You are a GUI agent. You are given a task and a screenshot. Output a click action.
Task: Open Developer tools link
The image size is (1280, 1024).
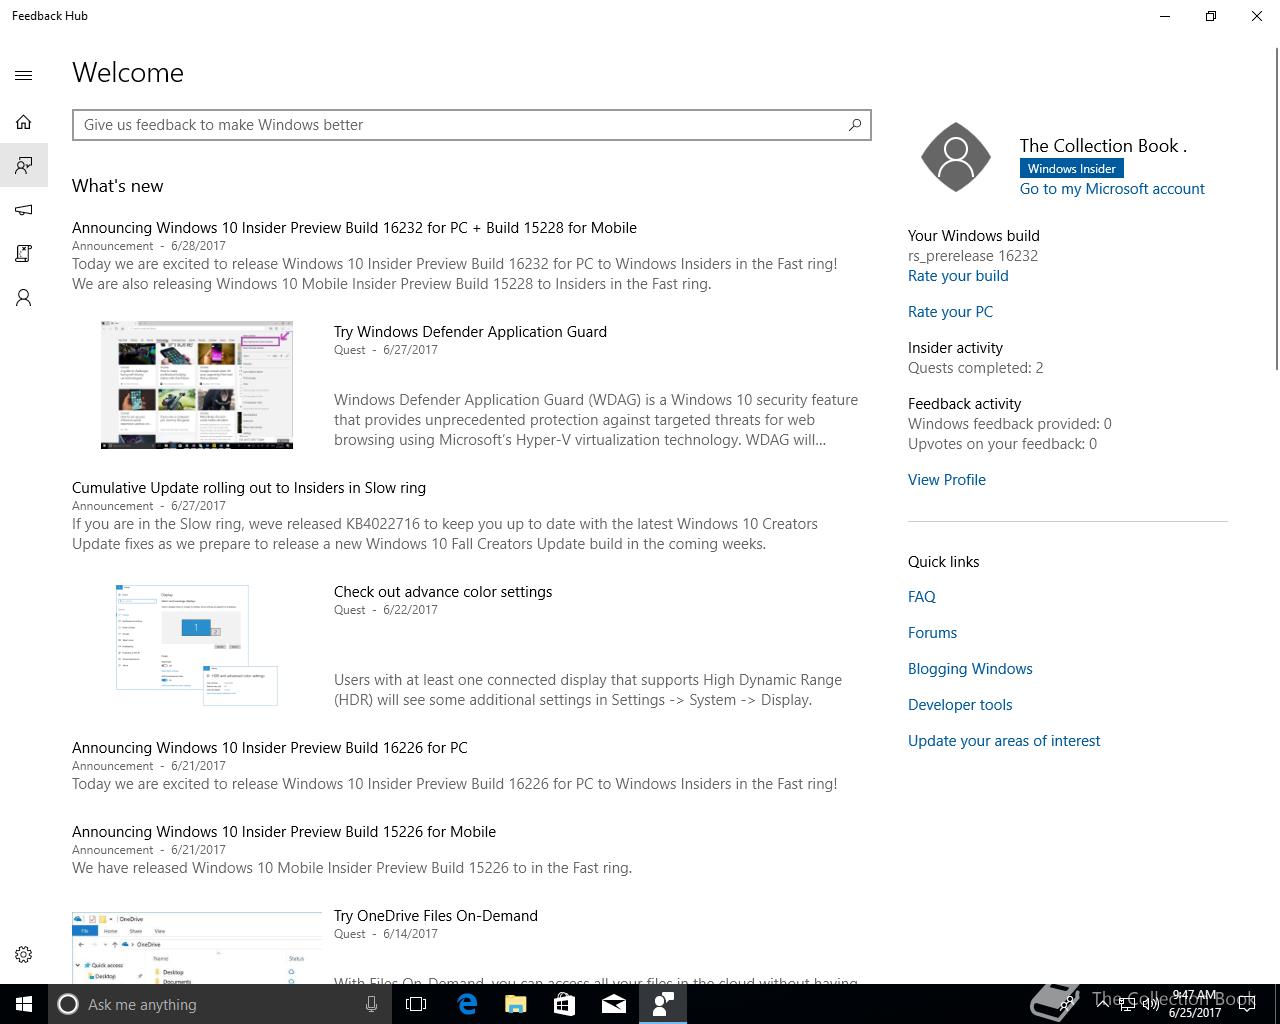(960, 705)
